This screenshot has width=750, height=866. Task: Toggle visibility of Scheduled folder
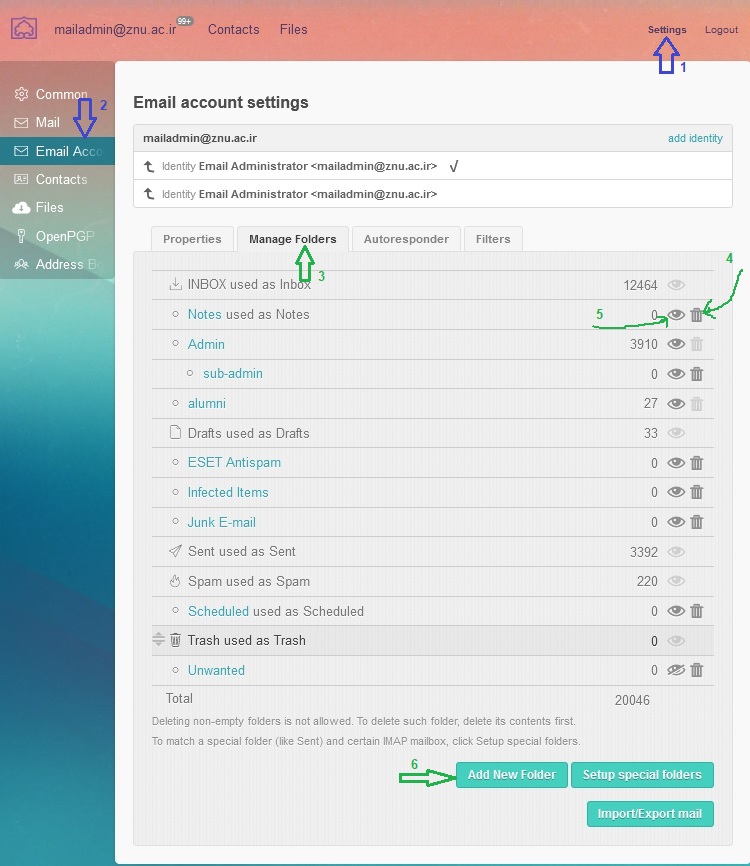[x=676, y=611]
